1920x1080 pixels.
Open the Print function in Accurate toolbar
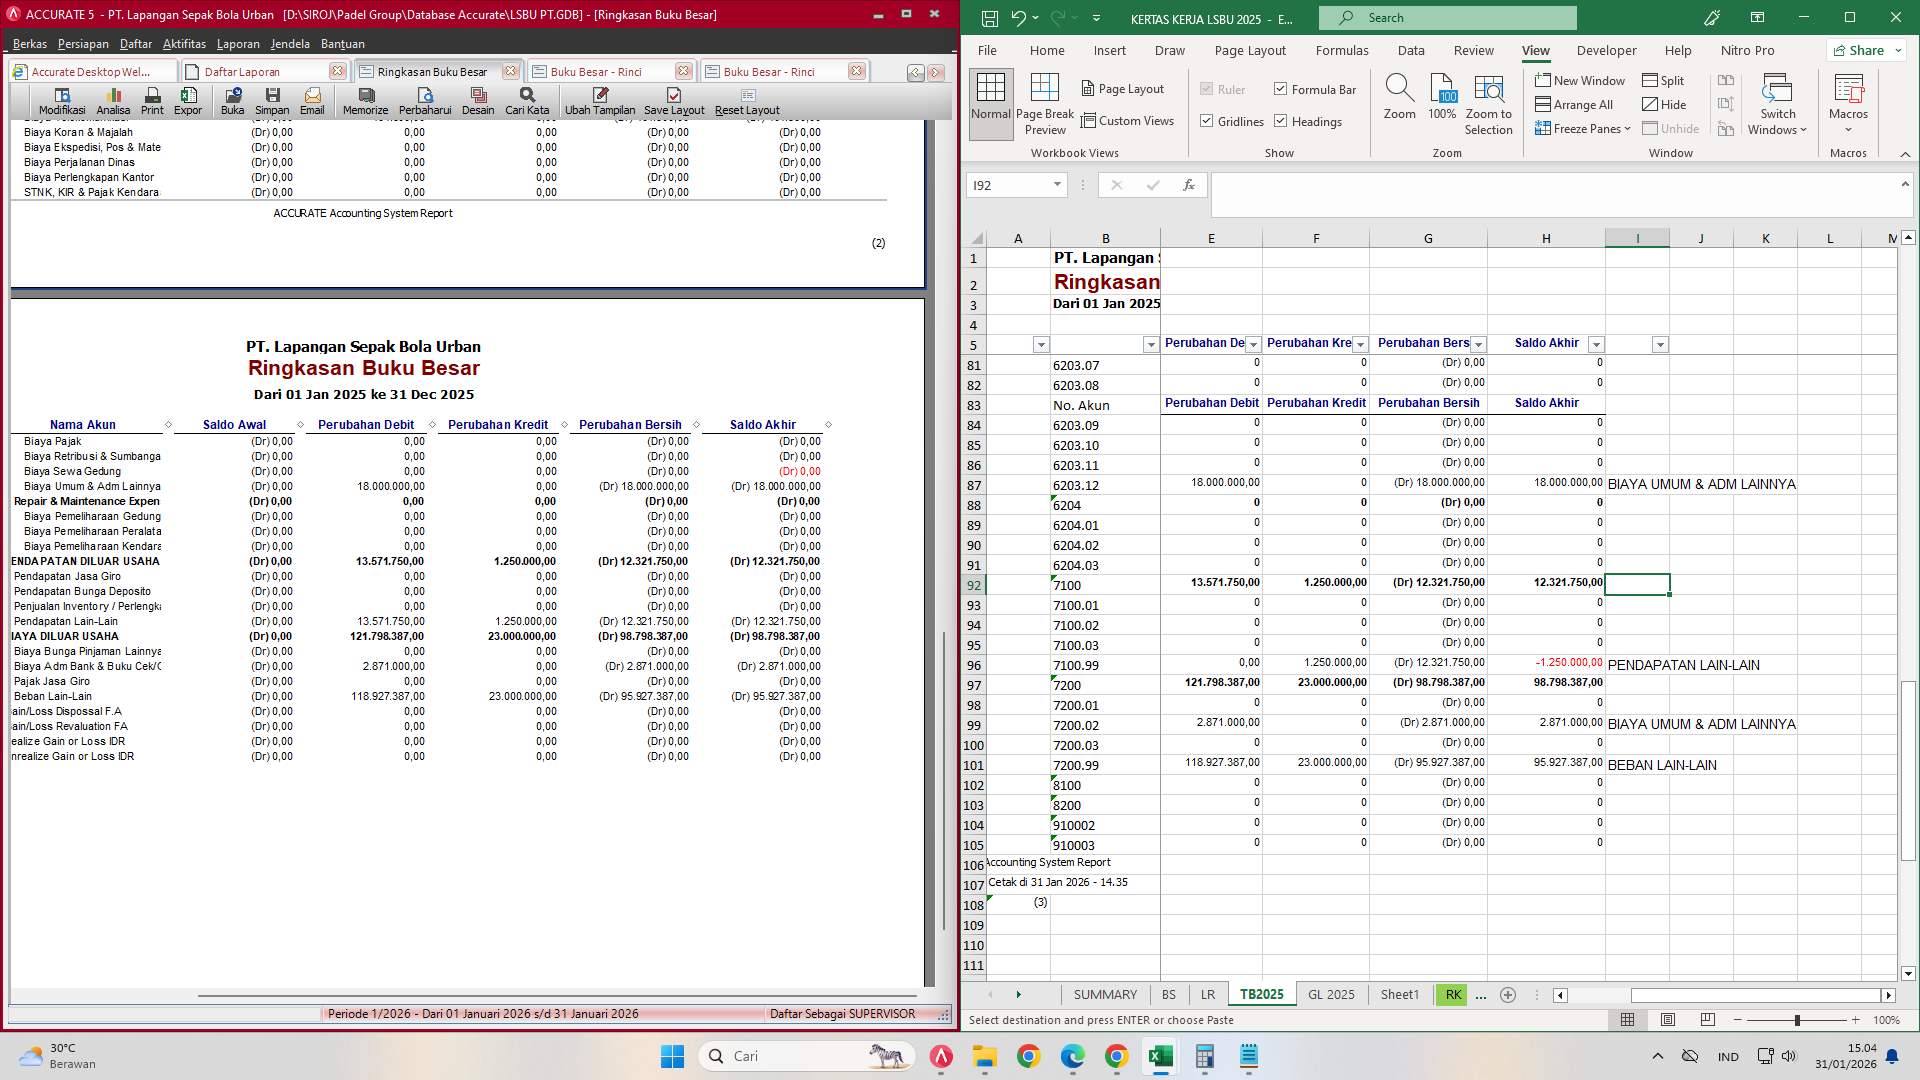tap(152, 99)
